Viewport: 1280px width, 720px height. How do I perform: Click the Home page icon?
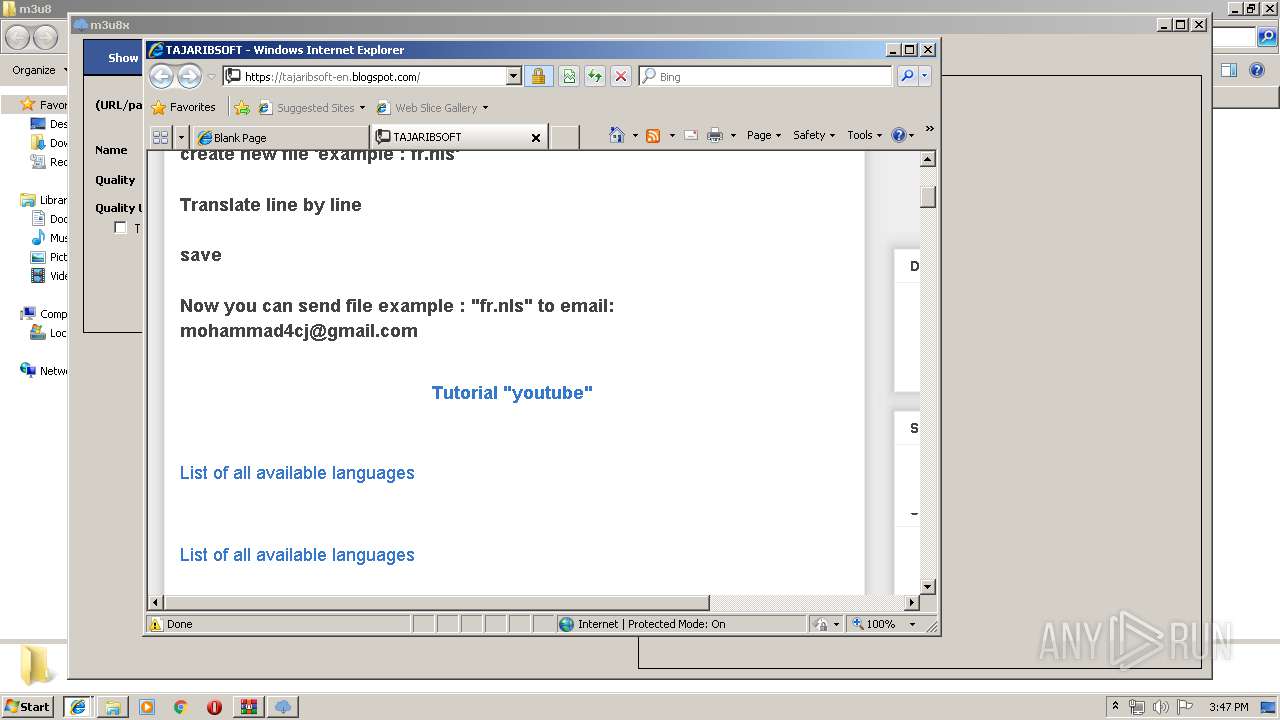pos(617,135)
